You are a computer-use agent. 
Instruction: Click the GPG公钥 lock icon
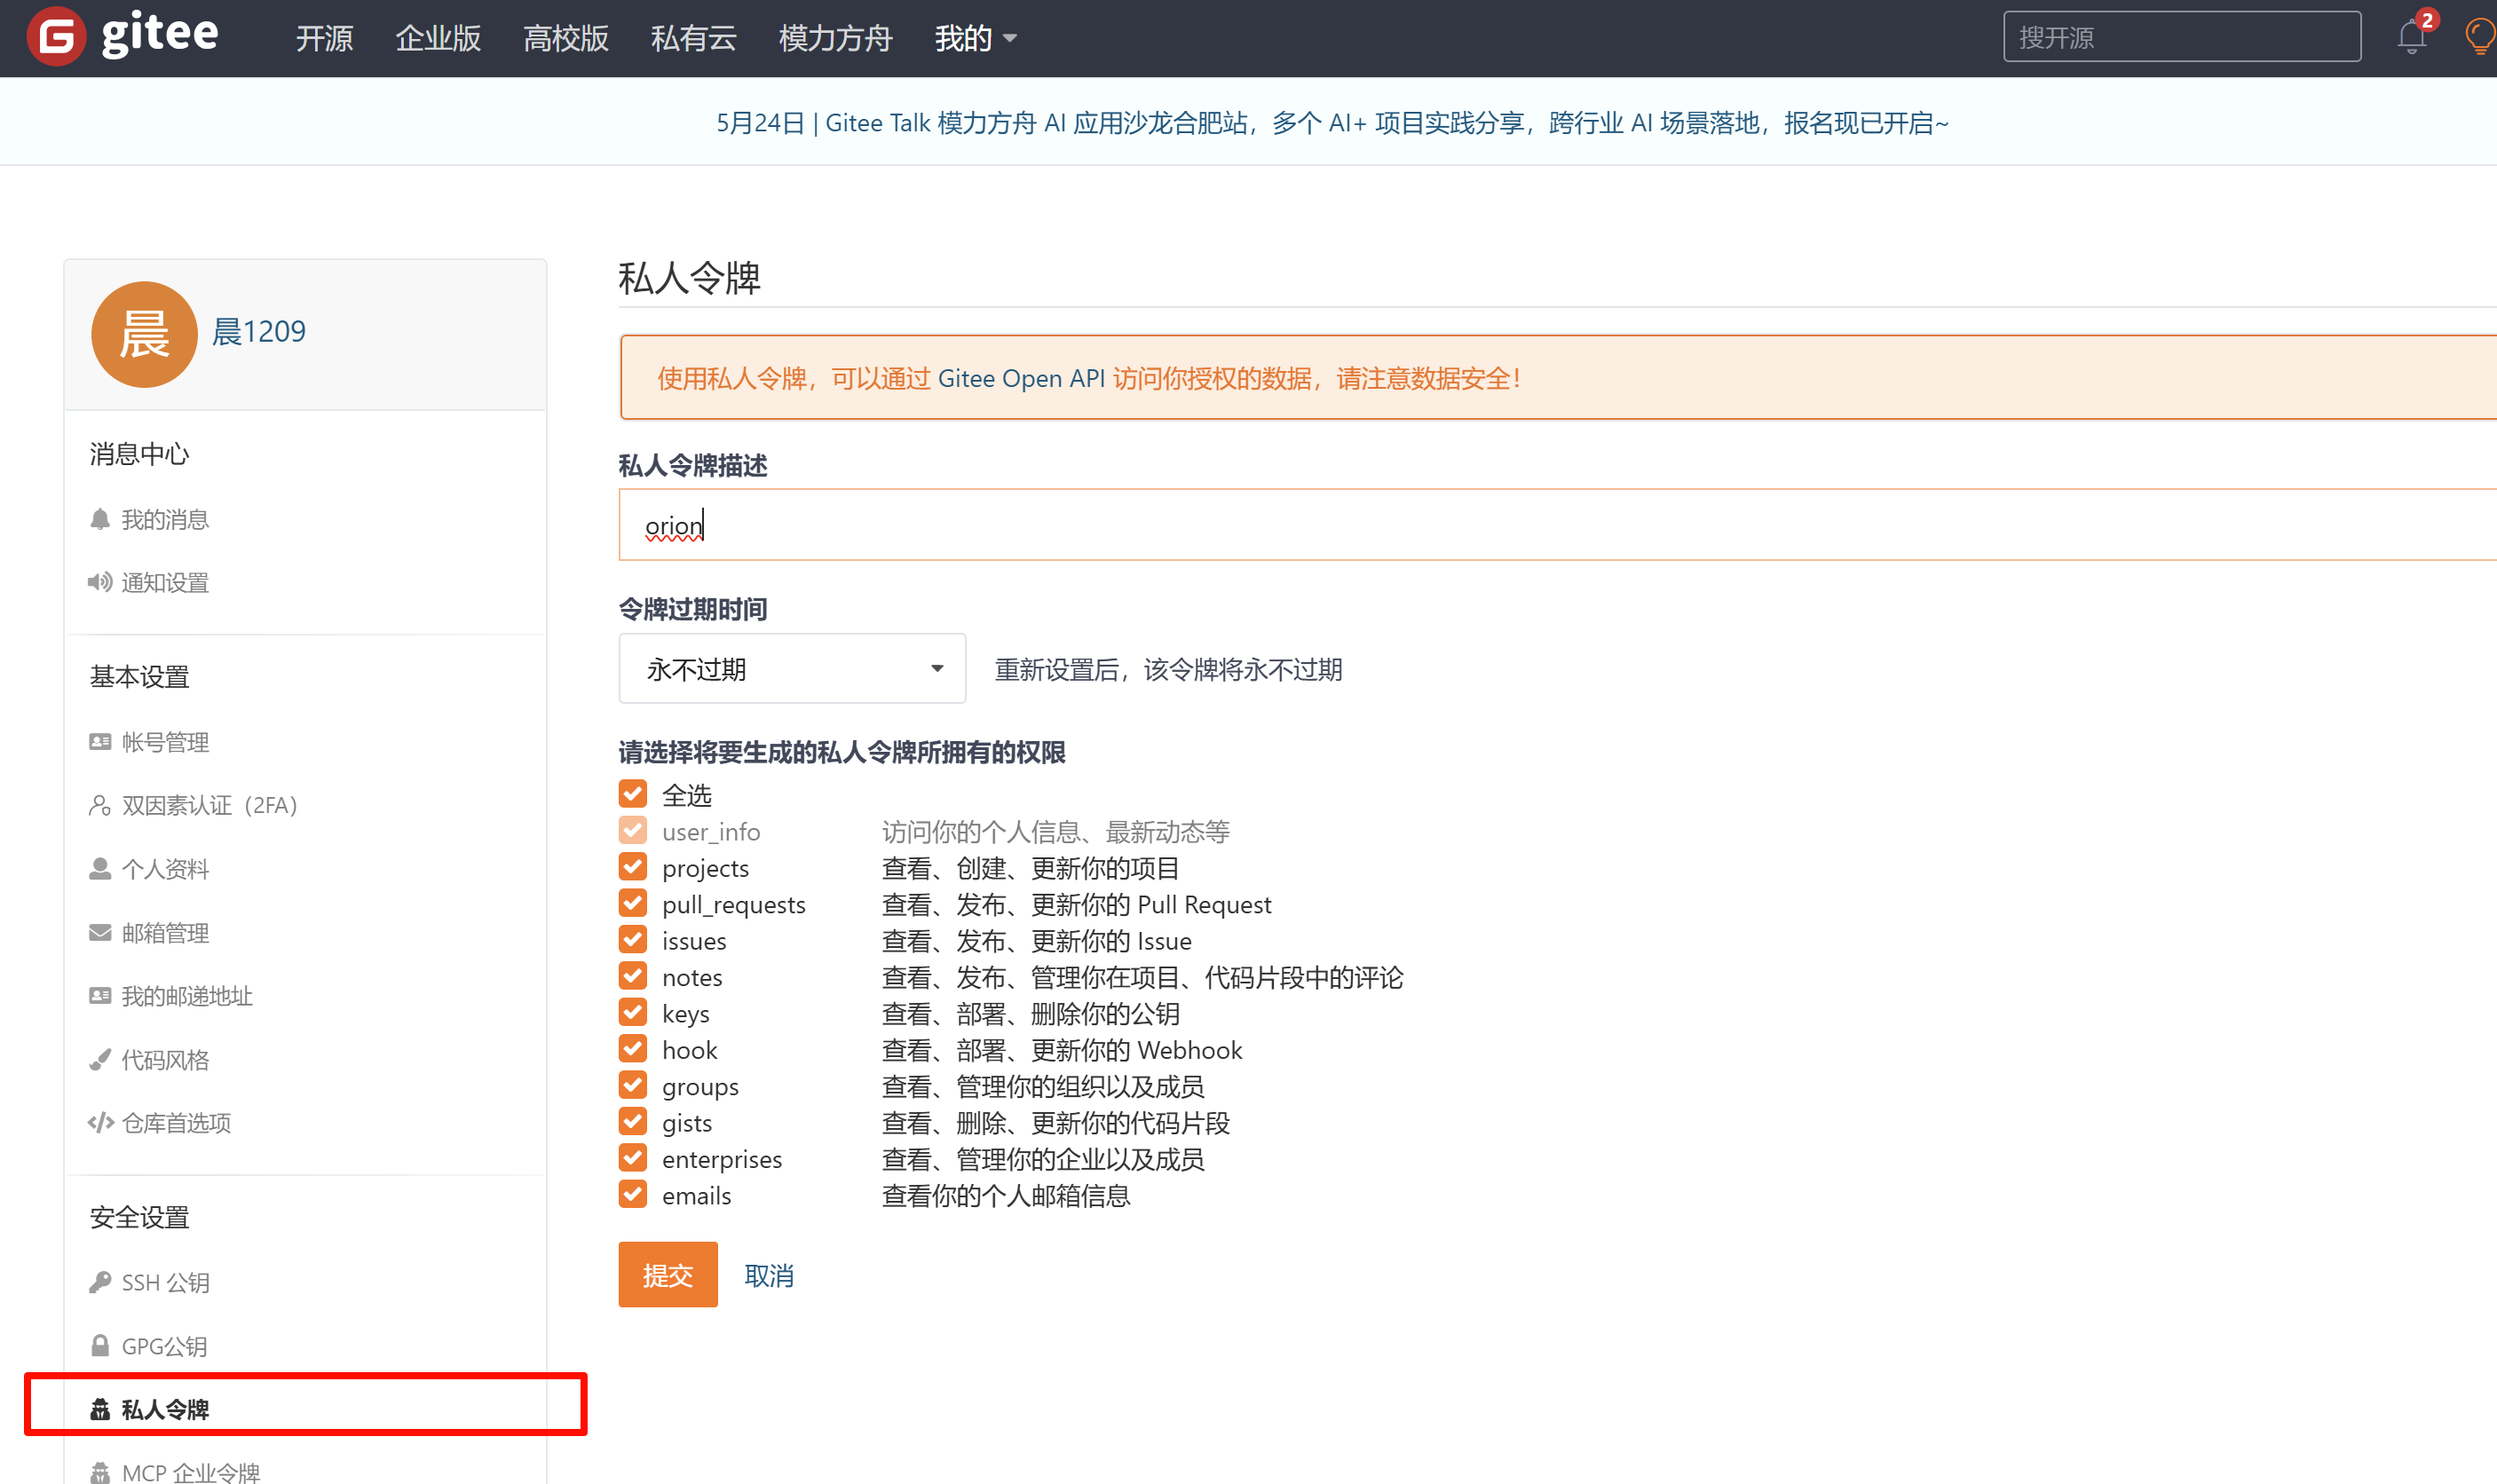[x=100, y=1346]
